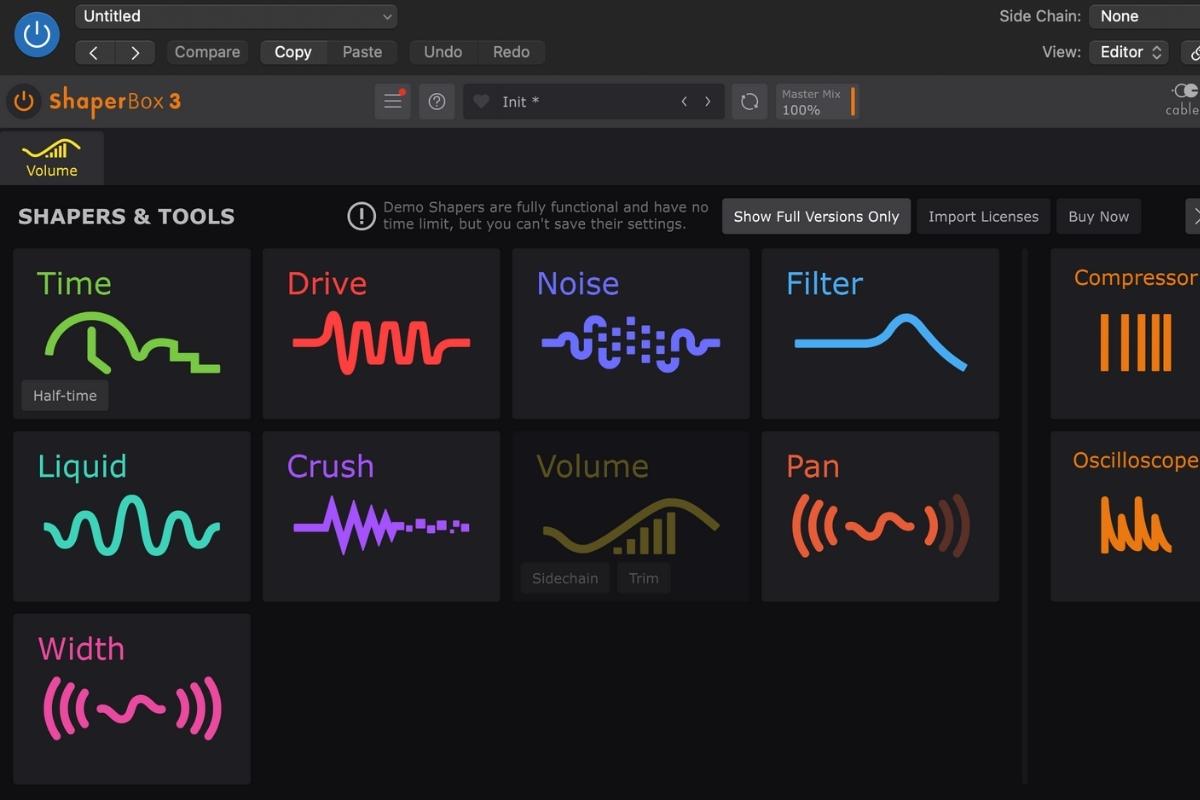
Task: Add the Drive shaper
Action: click(381, 333)
